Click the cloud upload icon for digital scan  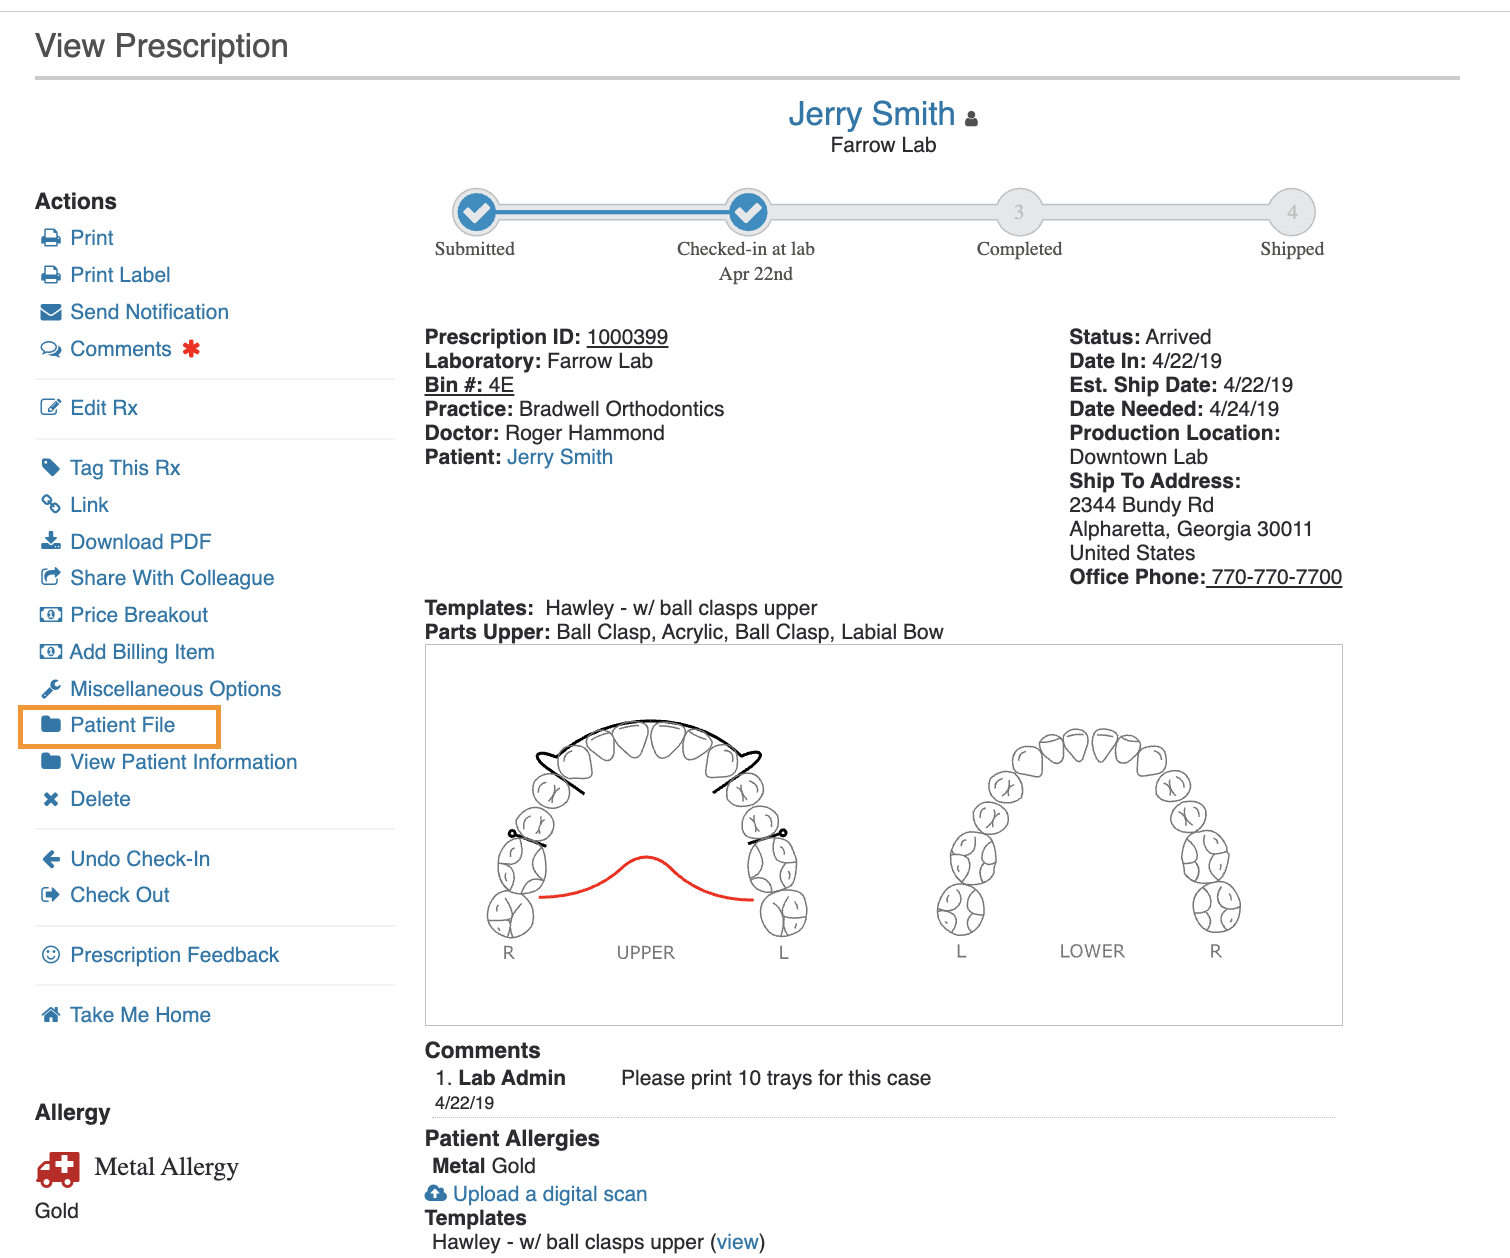pyautogui.click(x=436, y=1194)
